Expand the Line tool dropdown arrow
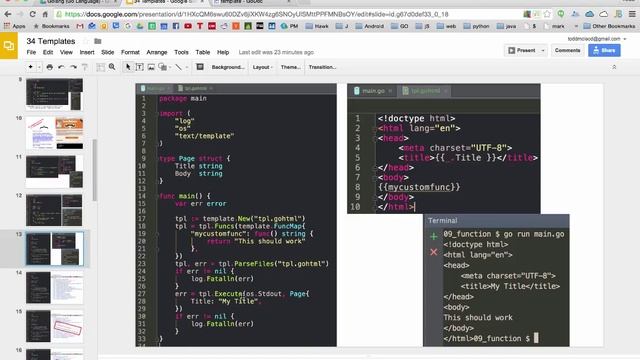Viewport: 640px width, 360px height. (187, 67)
